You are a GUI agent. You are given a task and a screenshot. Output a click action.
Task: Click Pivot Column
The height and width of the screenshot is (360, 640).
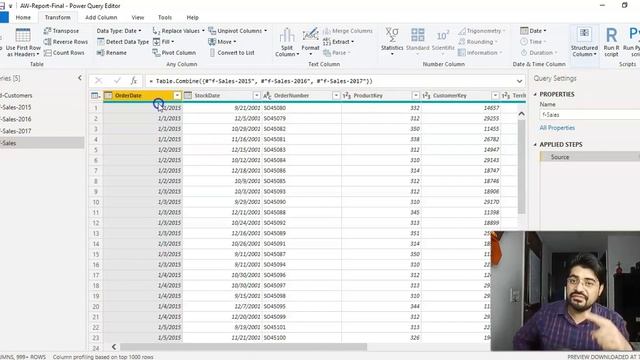(174, 53)
